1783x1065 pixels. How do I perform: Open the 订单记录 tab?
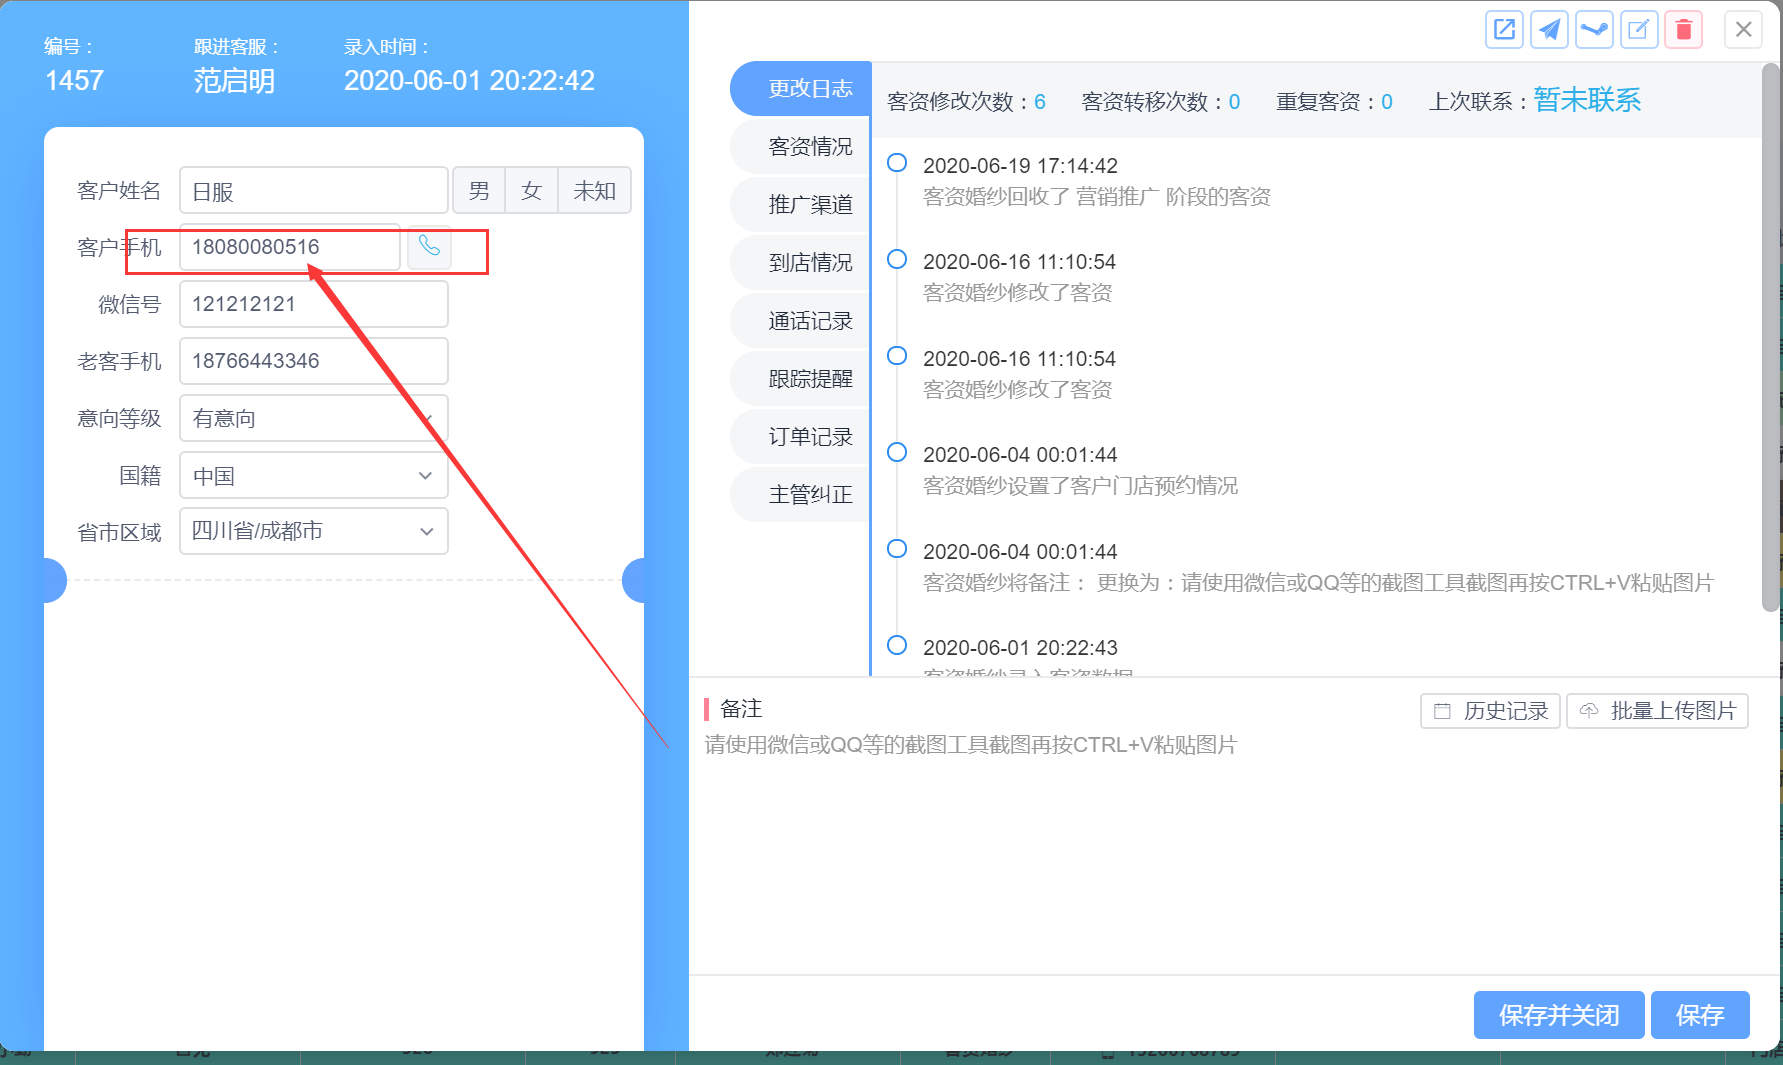809,437
